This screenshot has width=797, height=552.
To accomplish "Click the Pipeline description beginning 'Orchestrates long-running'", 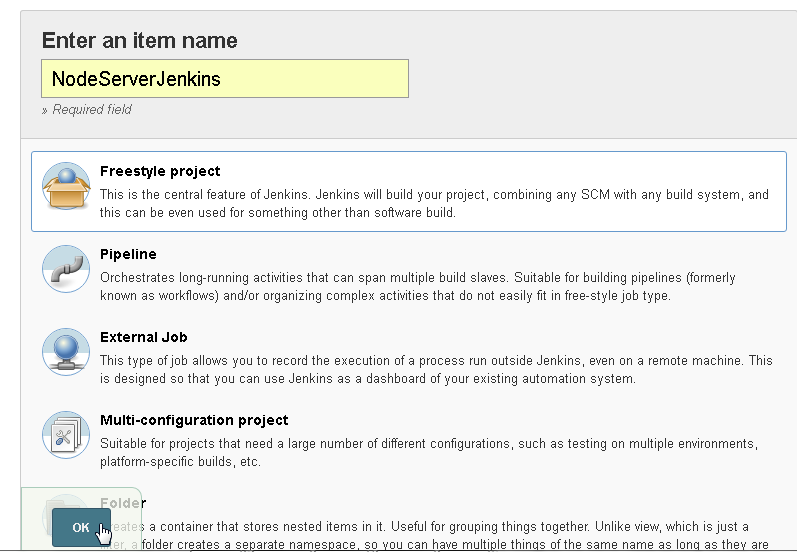I will click(x=418, y=287).
